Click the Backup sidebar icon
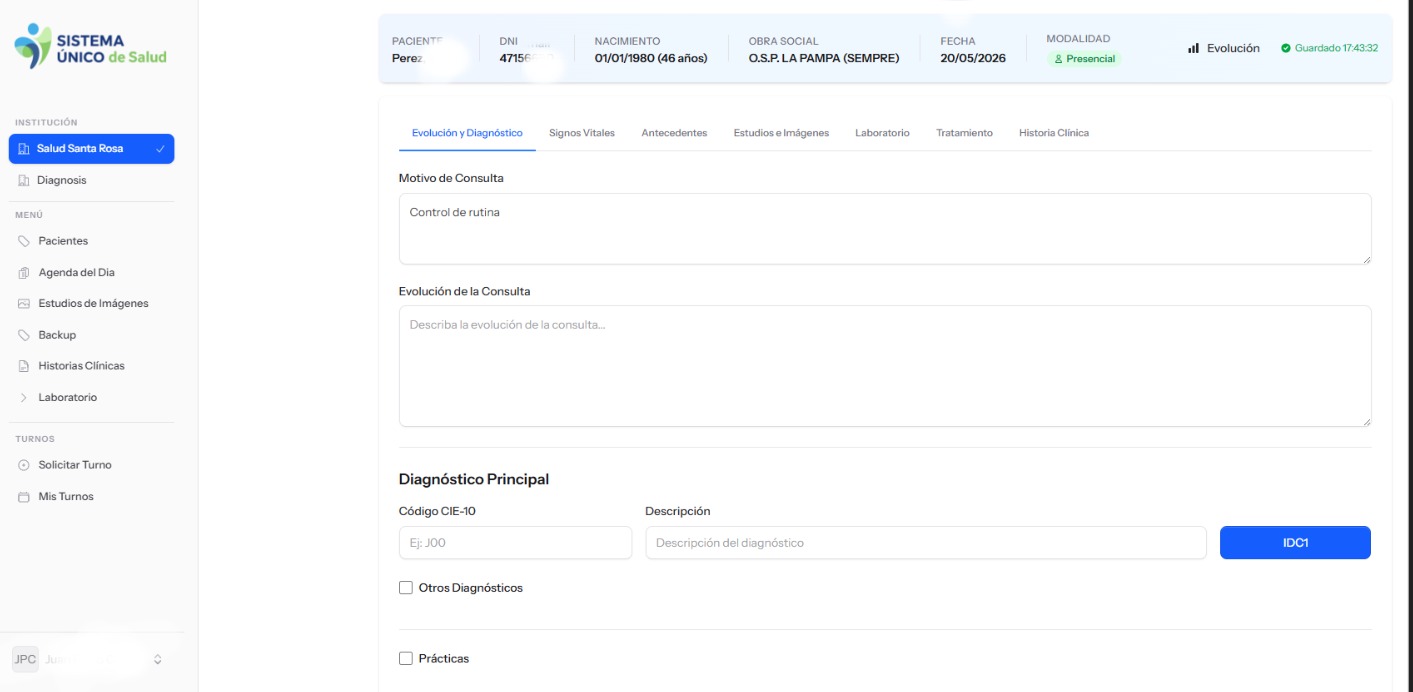Viewport: 1413px width, 692px height. pos(24,335)
